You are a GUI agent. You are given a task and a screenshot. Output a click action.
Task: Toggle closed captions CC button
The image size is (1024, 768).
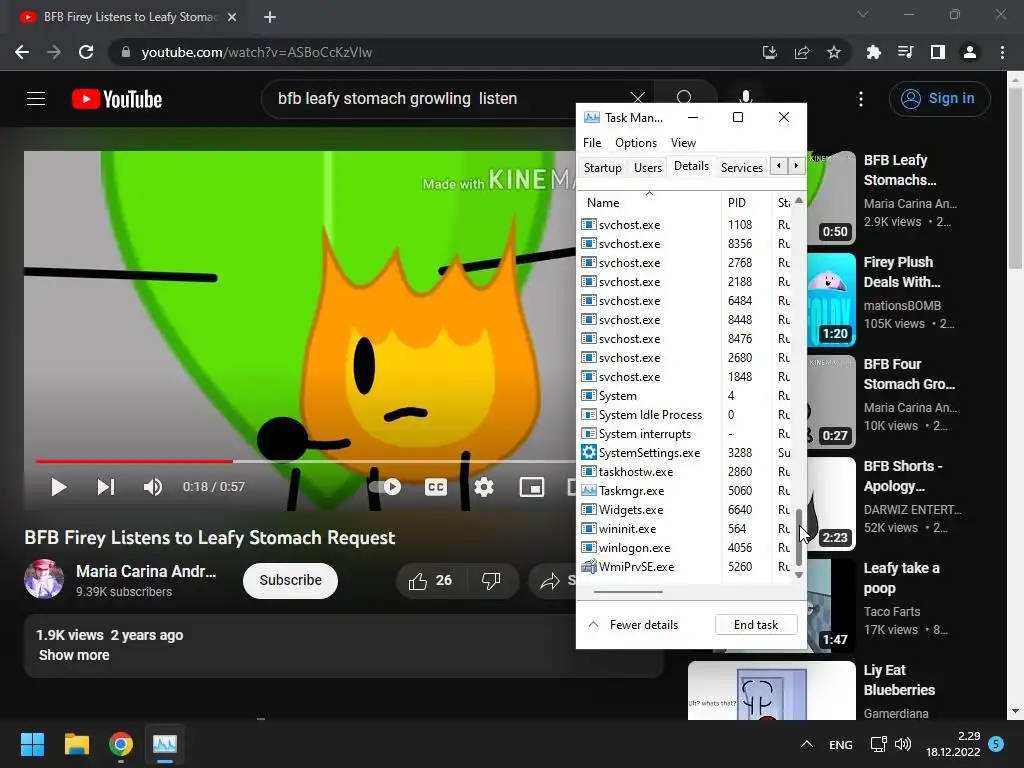436,487
